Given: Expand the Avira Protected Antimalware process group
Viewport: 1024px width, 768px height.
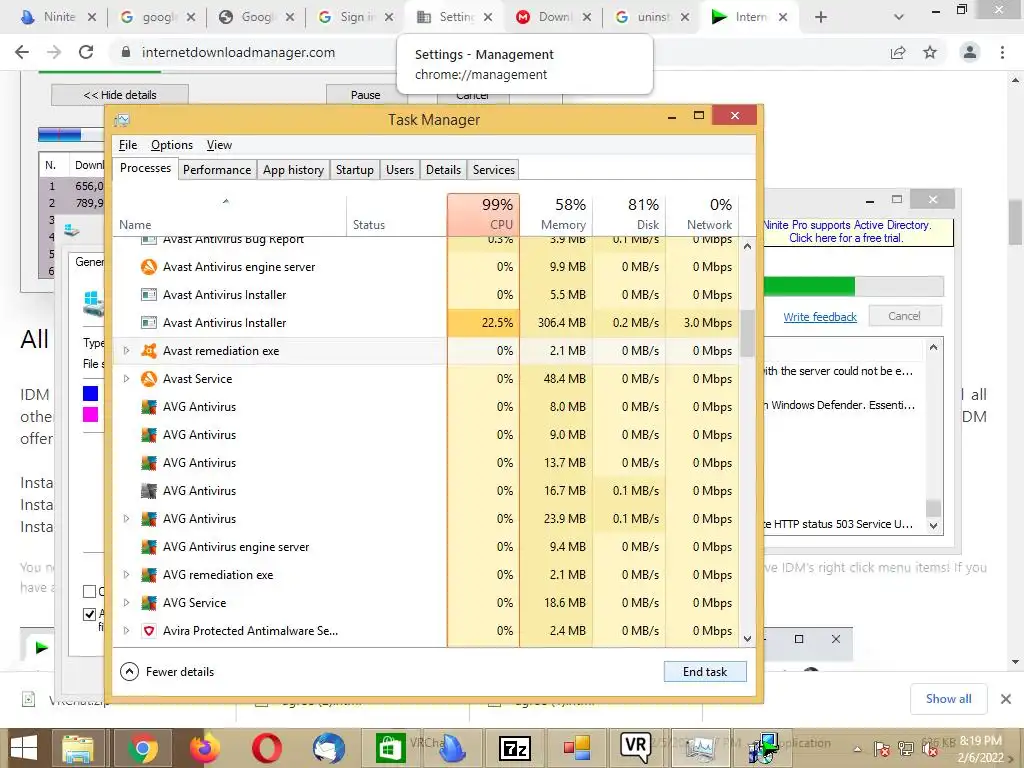Looking at the screenshot, I should tap(127, 631).
